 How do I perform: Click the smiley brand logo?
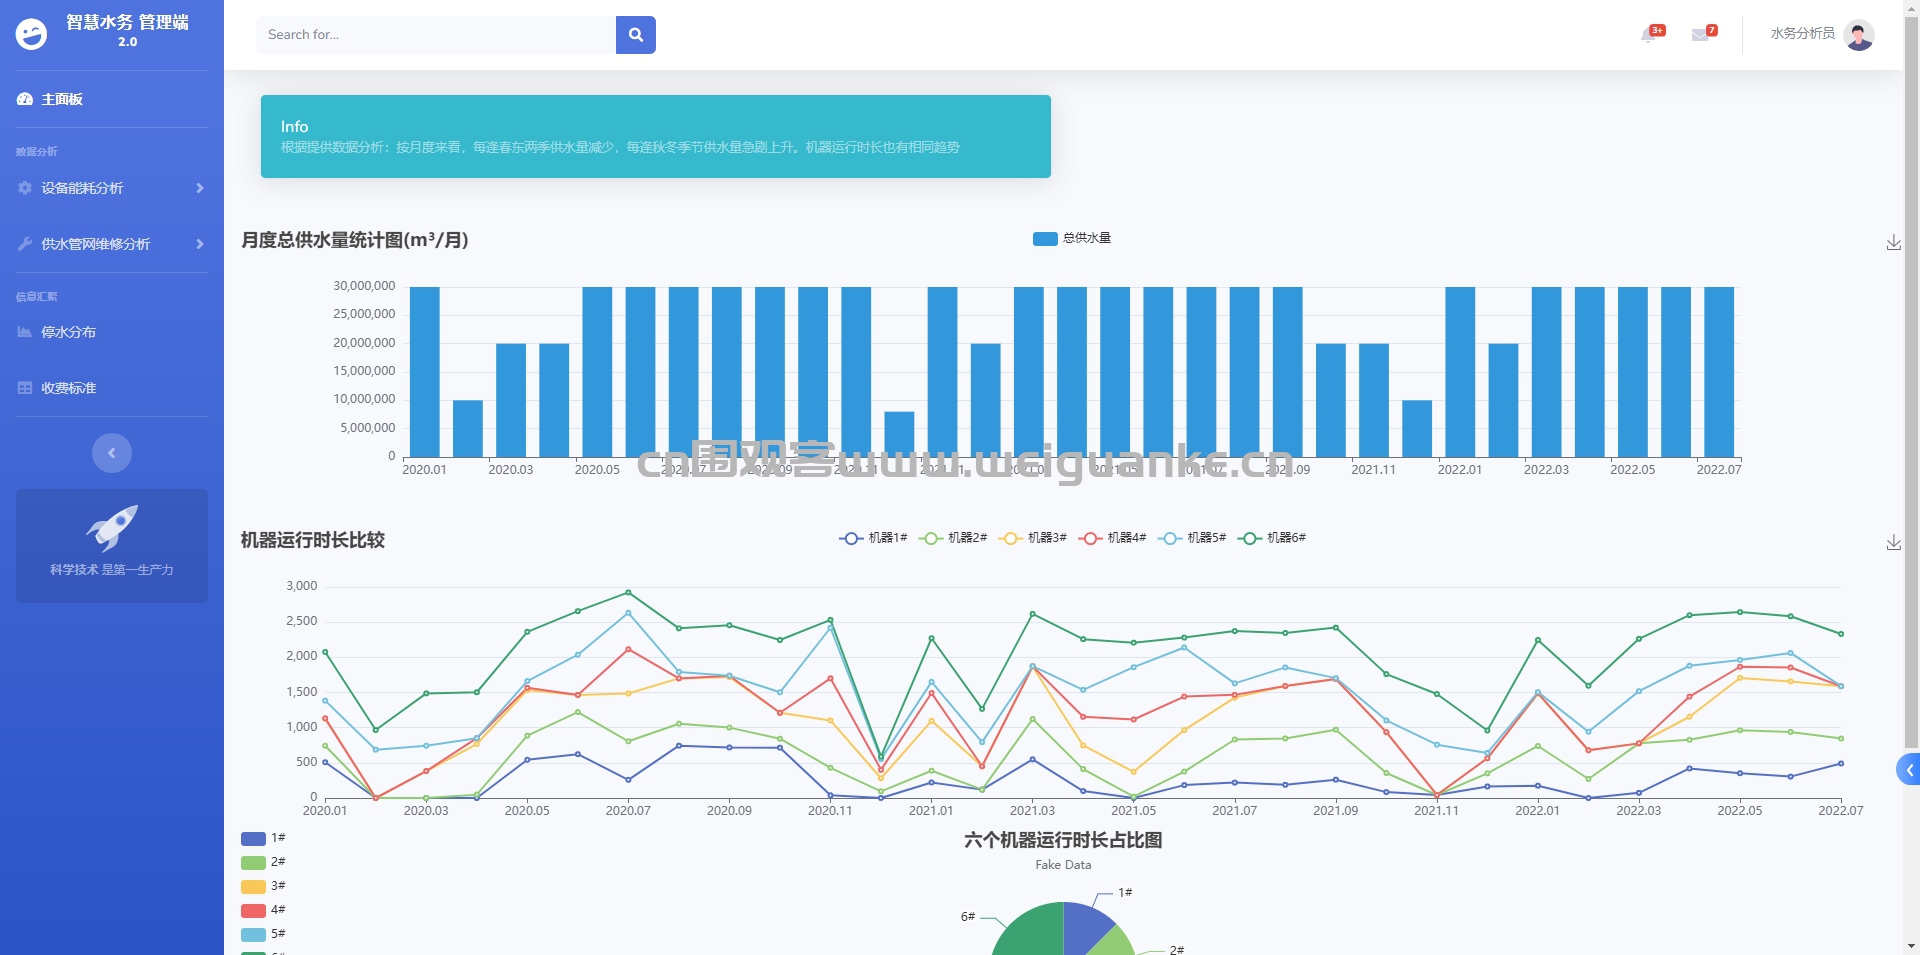click(x=31, y=35)
